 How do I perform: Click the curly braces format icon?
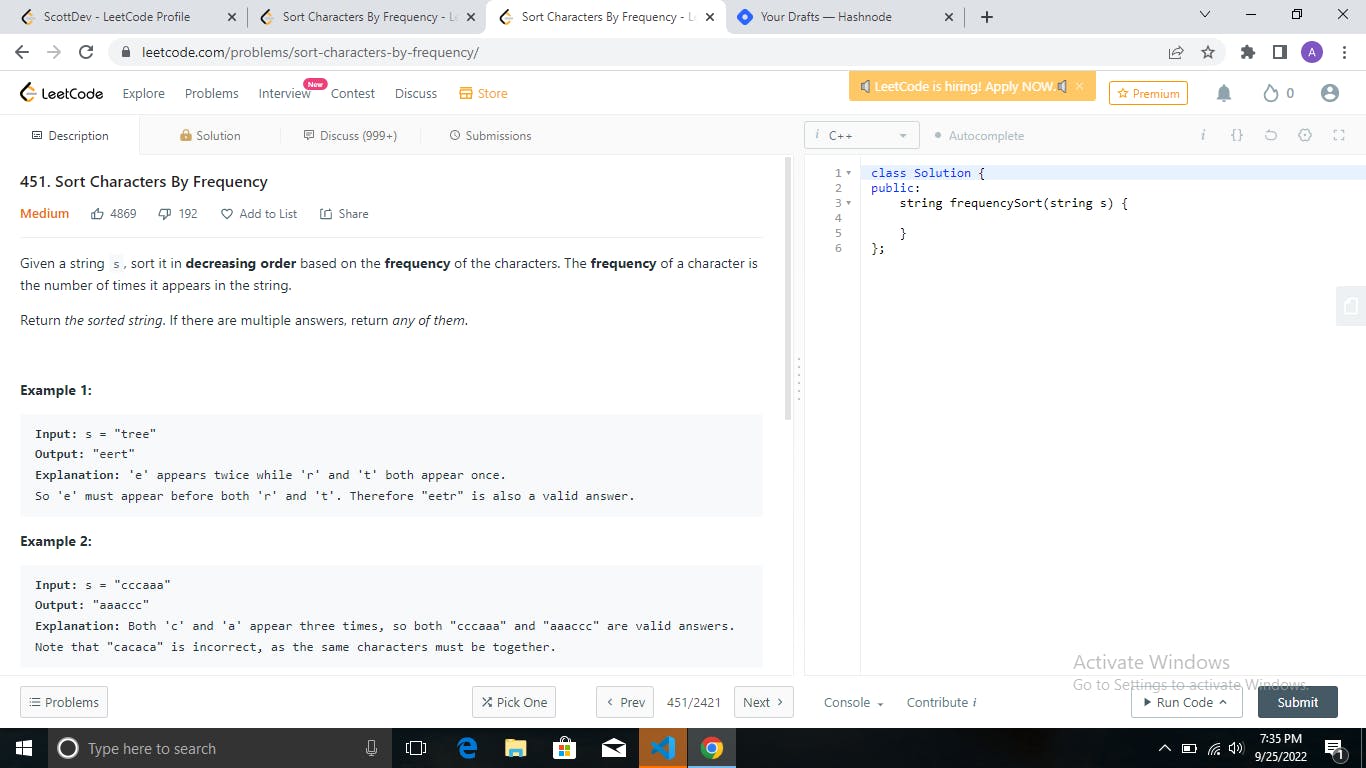(1237, 135)
